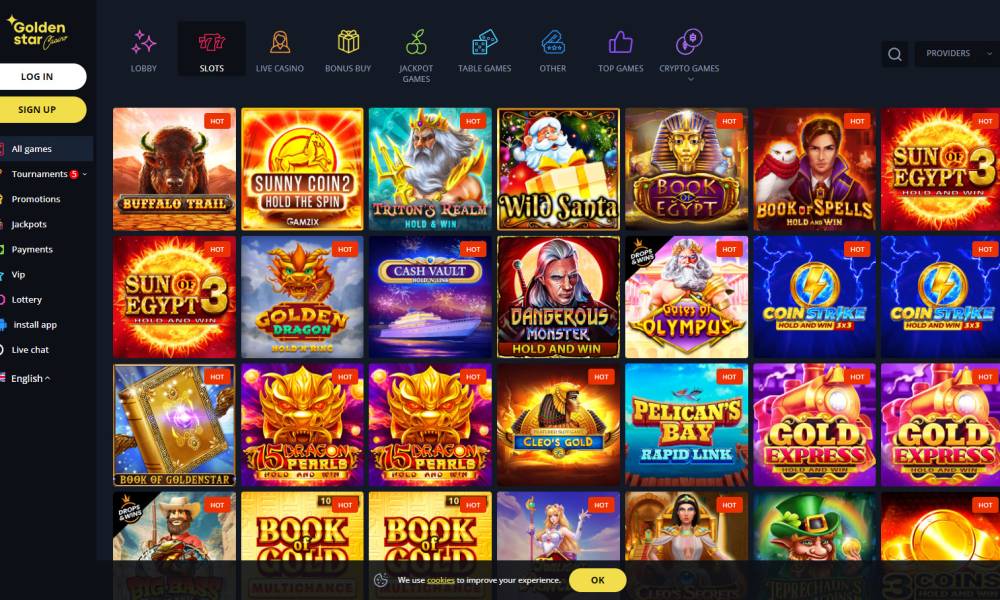Go to Jackpots in the sidebar

tap(29, 224)
